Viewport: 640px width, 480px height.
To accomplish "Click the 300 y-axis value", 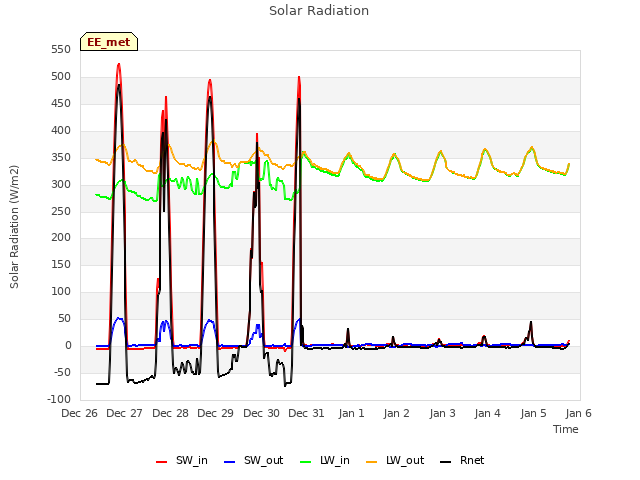I will click(61, 184).
